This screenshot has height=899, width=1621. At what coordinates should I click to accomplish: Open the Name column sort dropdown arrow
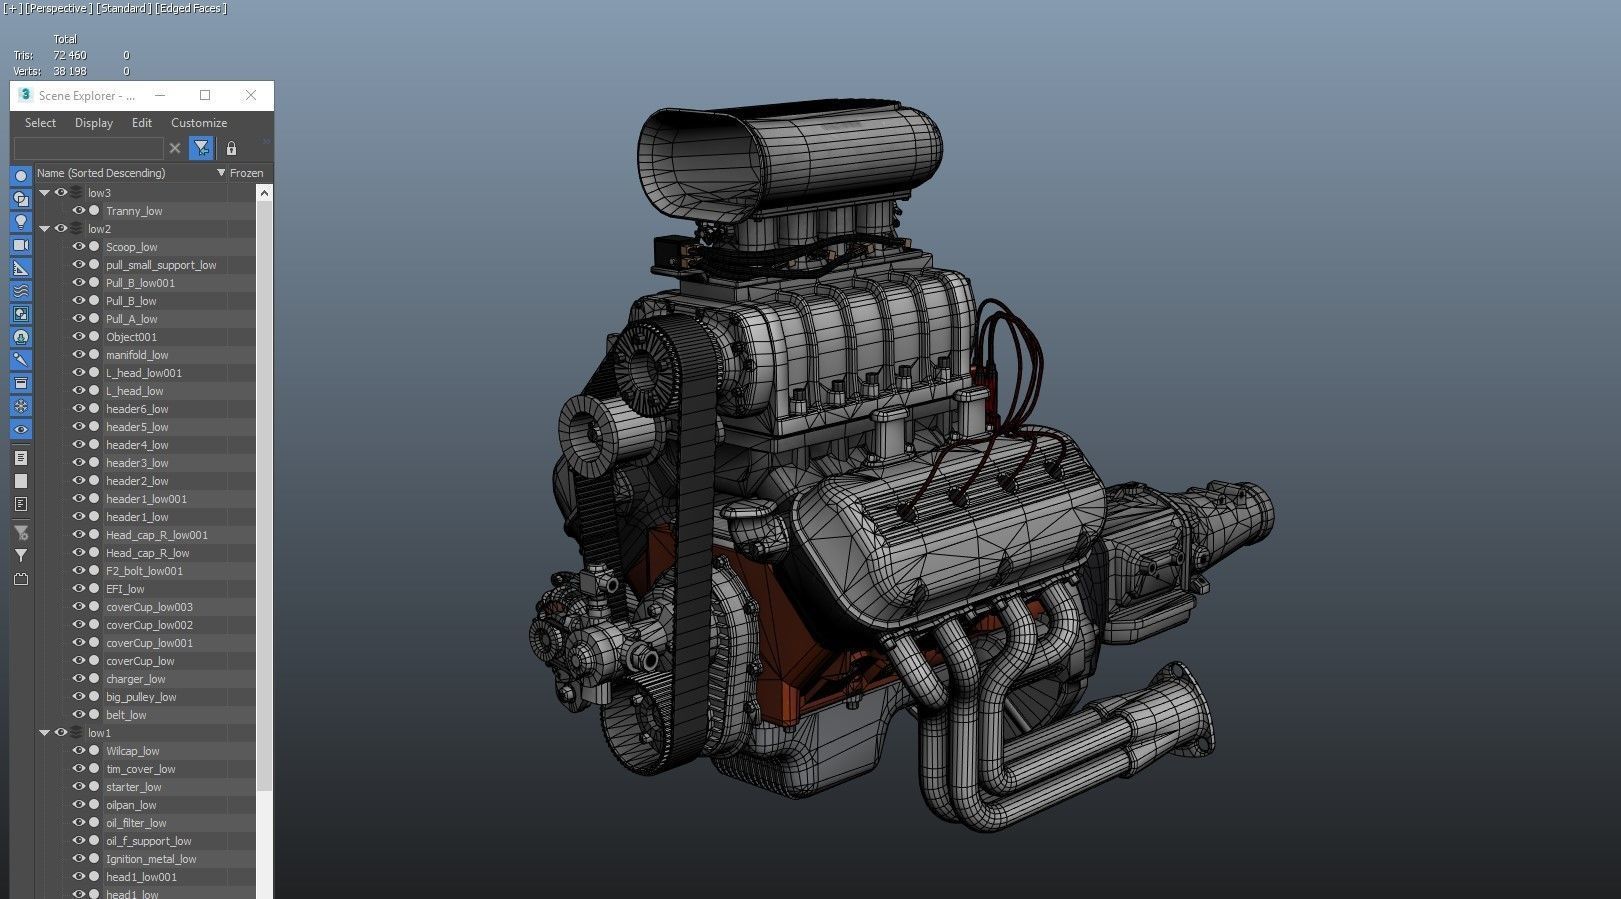(221, 173)
